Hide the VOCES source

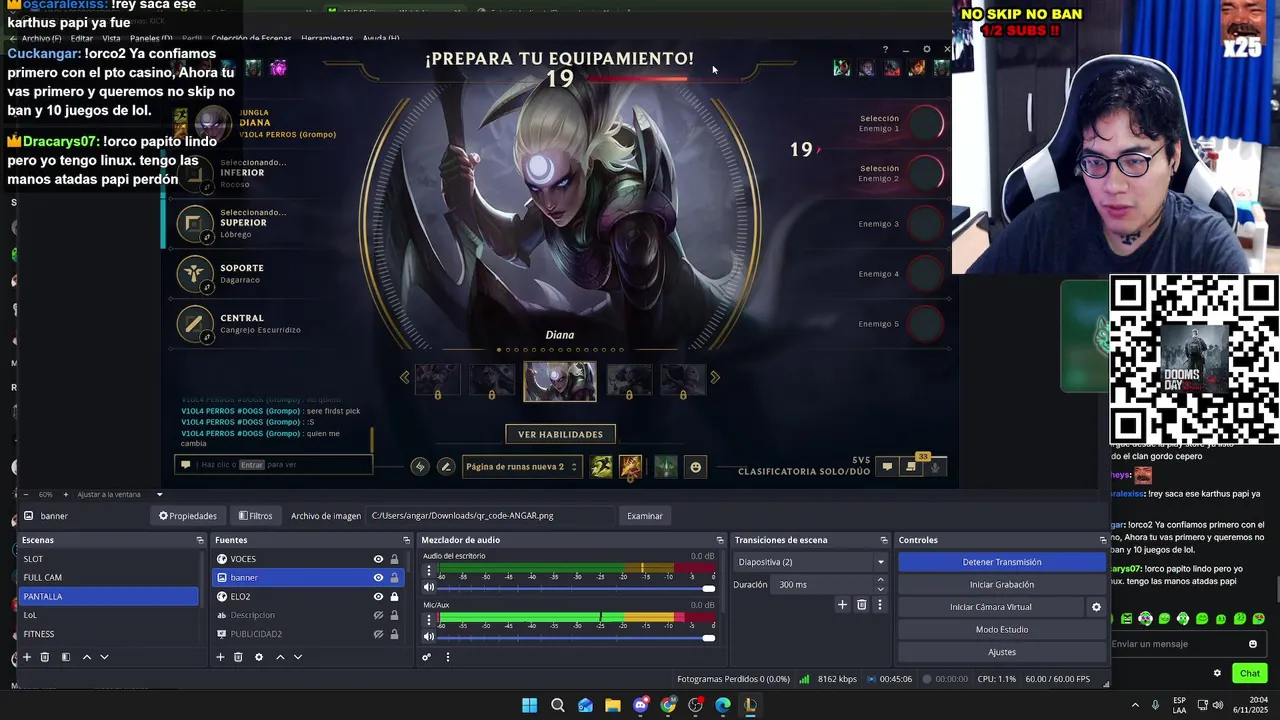[x=378, y=559]
